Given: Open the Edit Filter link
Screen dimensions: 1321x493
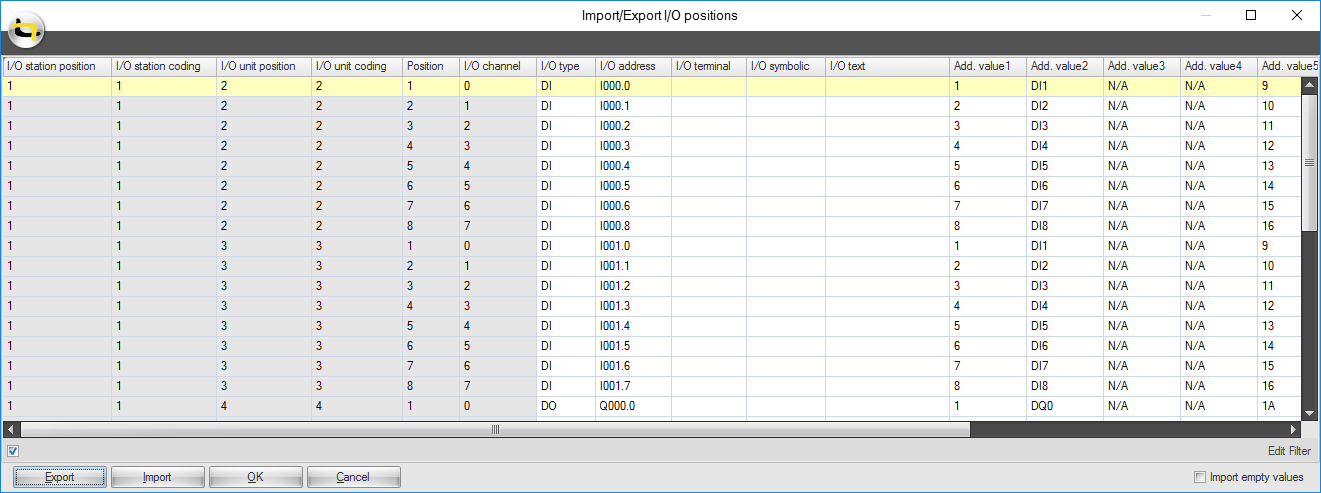Looking at the screenshot, I should tap(1288, 451).
